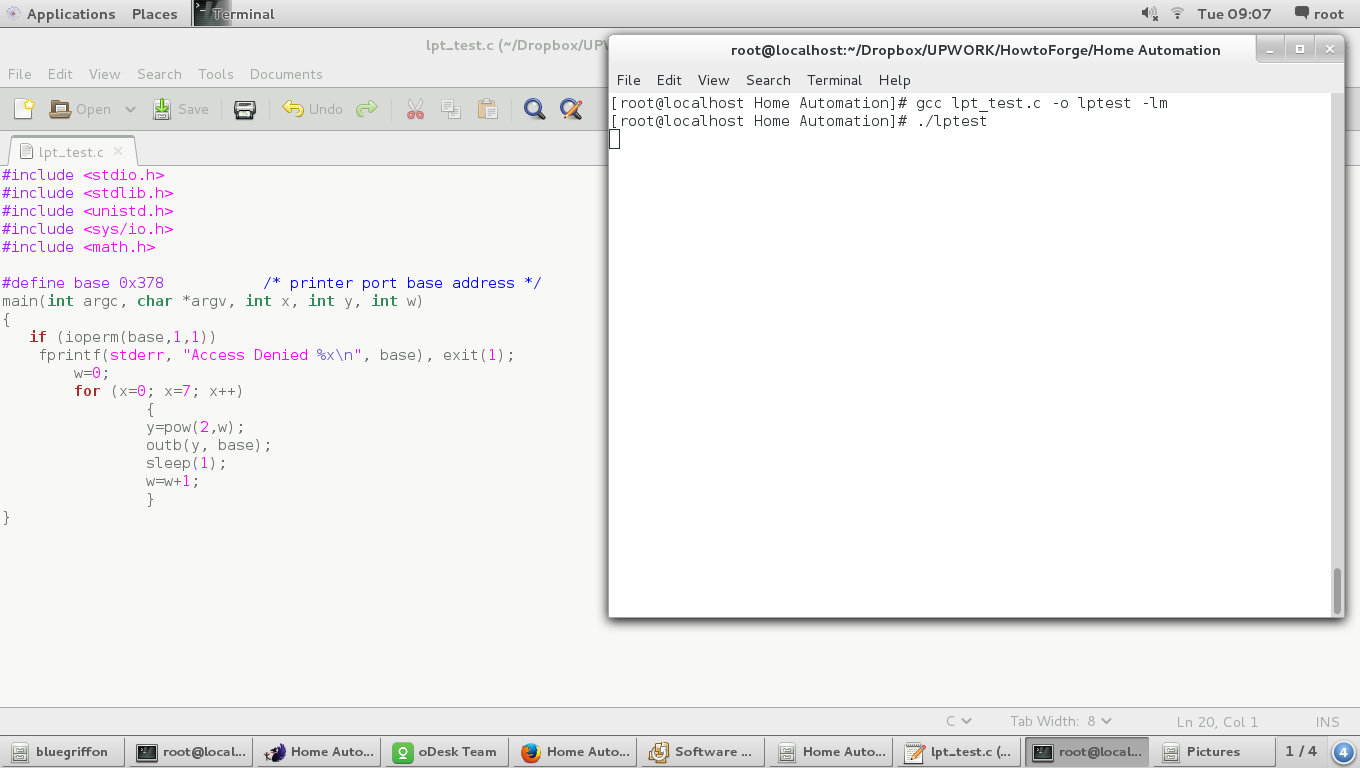
Task: Open gedit Documents menu
Action: pyautogui.click(x=286, y=74)
